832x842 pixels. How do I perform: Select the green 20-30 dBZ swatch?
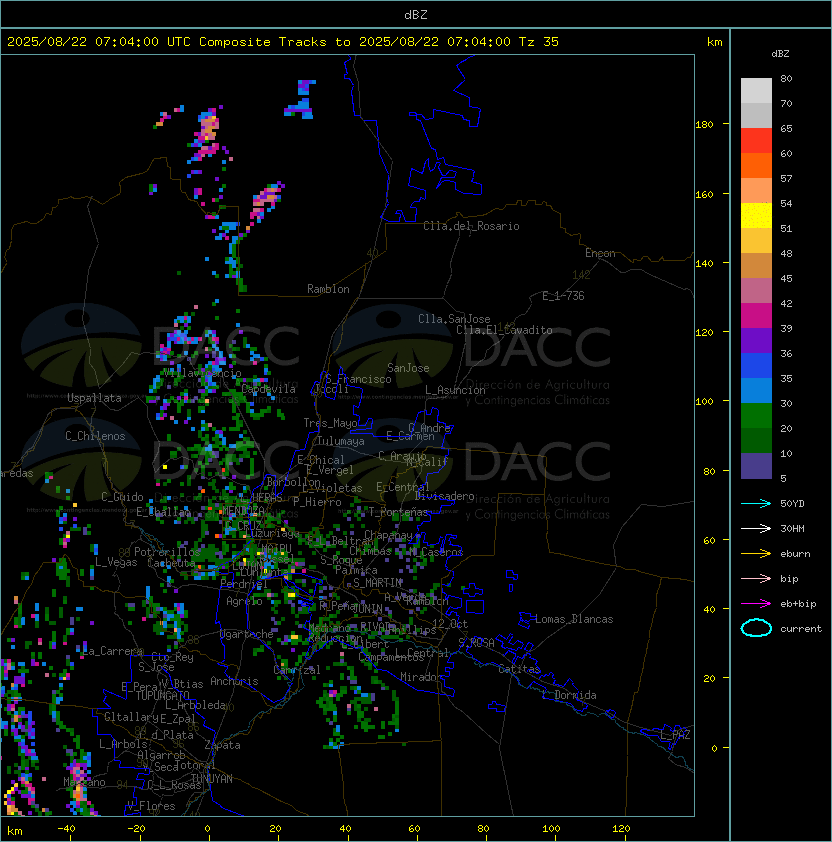click(x=756, y=415)
